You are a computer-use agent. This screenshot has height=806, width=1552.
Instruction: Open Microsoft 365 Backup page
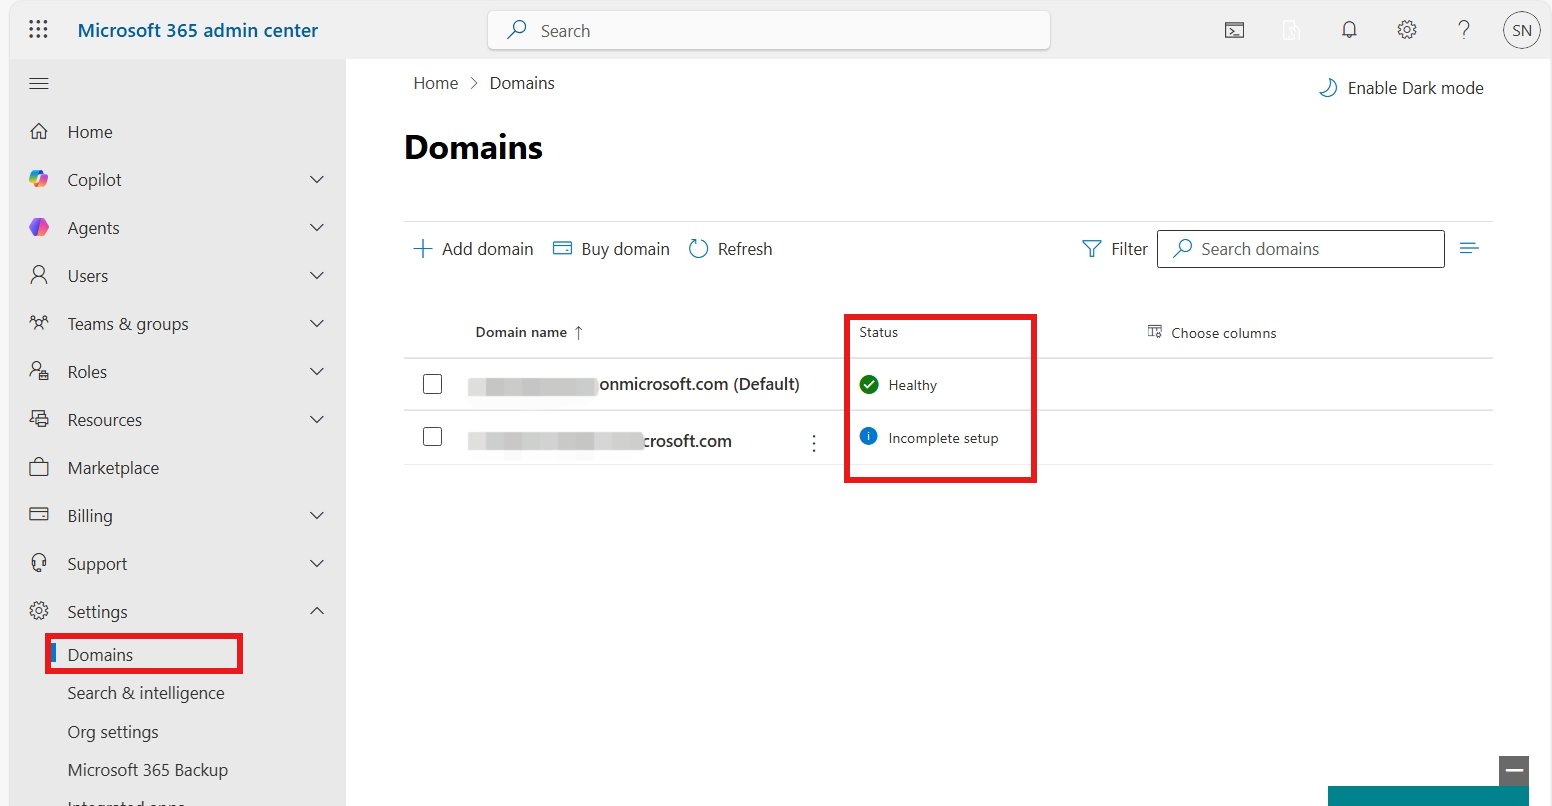[x=148, y=770]
